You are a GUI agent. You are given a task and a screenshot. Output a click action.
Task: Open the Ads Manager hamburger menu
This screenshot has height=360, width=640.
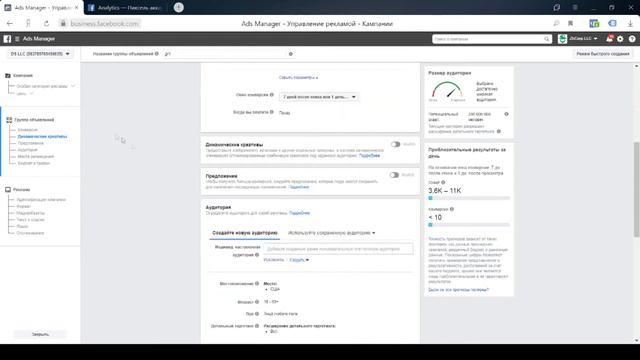(17, 39)
